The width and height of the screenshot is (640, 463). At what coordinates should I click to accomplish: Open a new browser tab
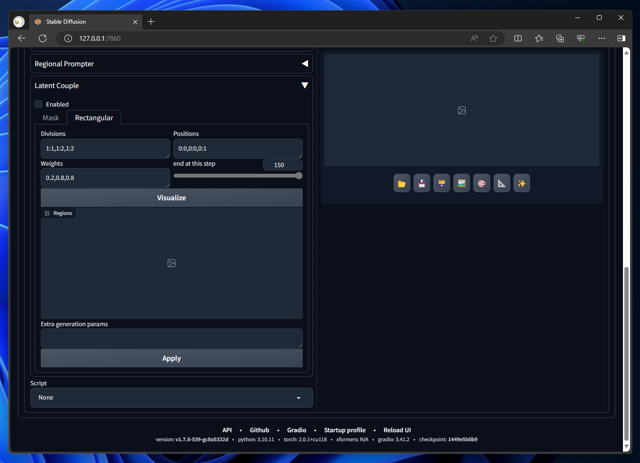(151, 22)
